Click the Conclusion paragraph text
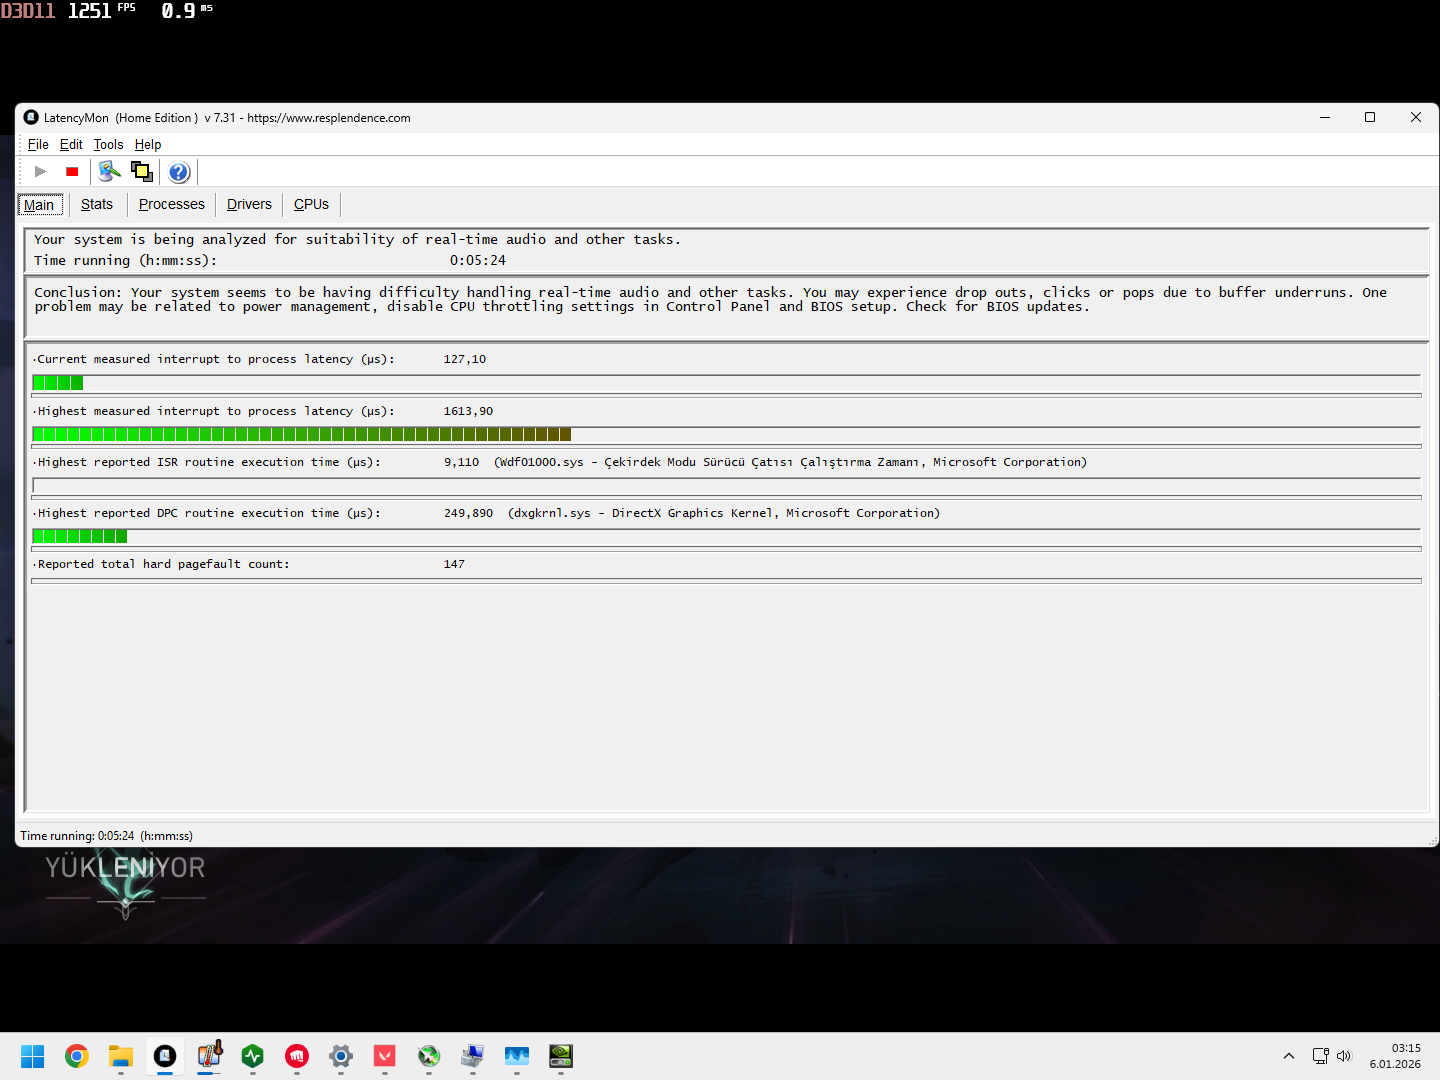Image resolution: width=1440 pixels, height=1080 pixels. (x=710, y=299)
